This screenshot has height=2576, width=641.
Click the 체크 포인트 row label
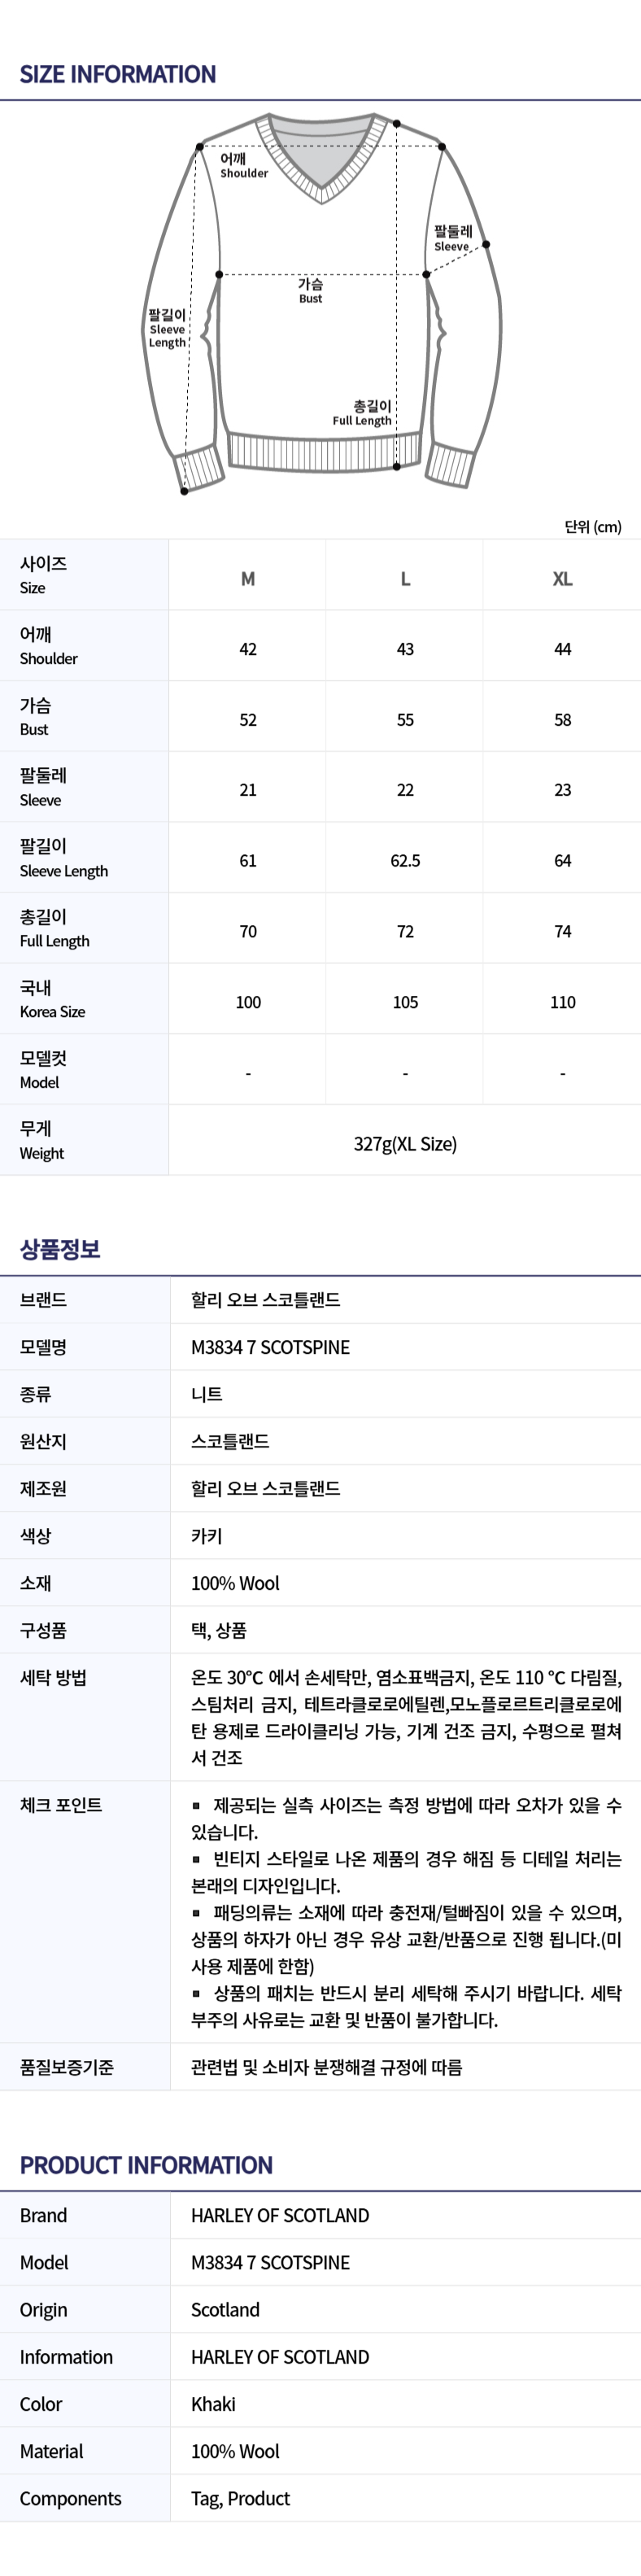point(61,1804)
